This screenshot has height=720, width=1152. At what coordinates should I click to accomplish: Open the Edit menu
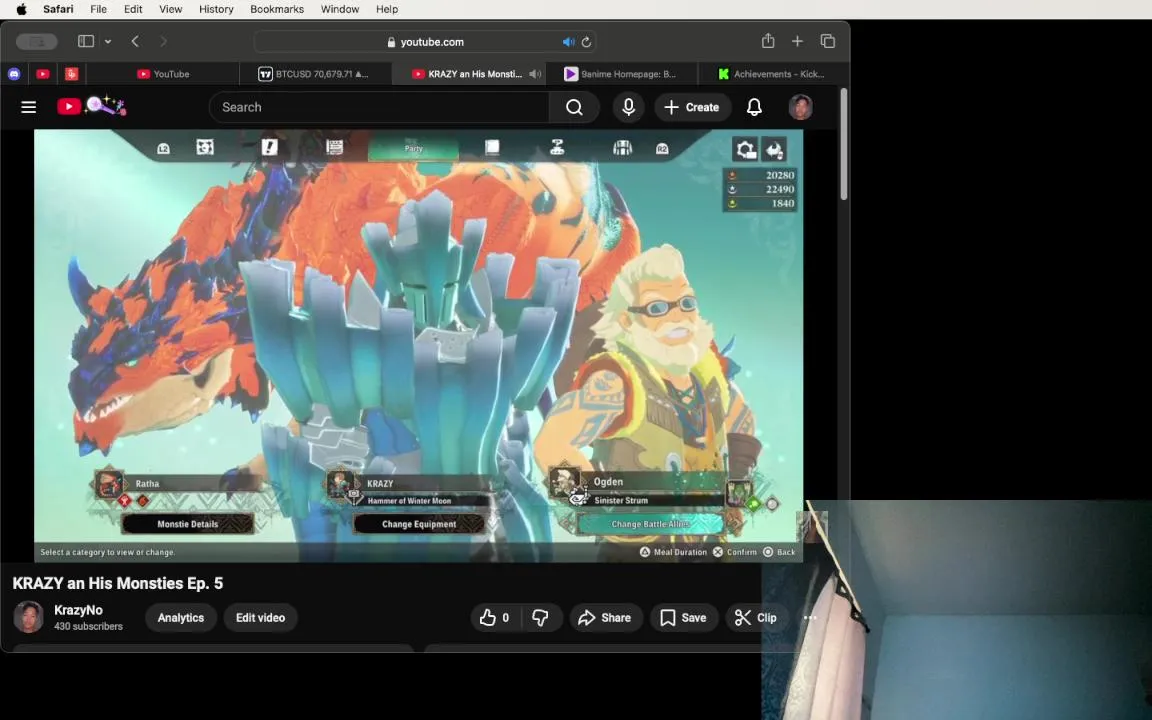(133, 10)
